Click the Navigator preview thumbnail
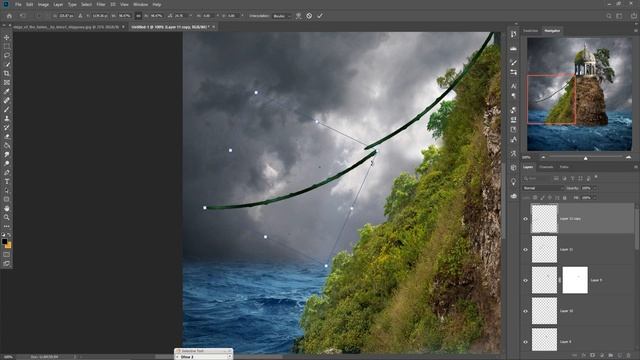The image size is (640, 360). pos(580,94)
